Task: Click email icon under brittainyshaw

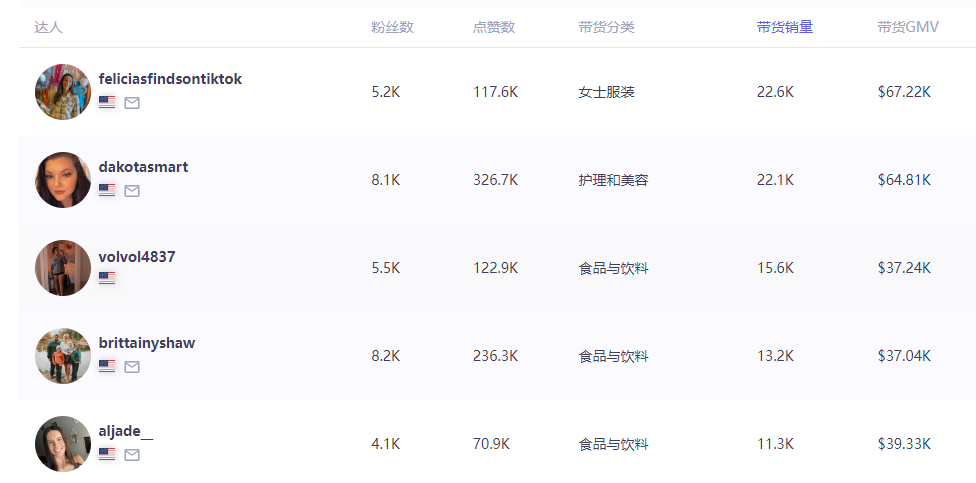Action: point(132,366)
